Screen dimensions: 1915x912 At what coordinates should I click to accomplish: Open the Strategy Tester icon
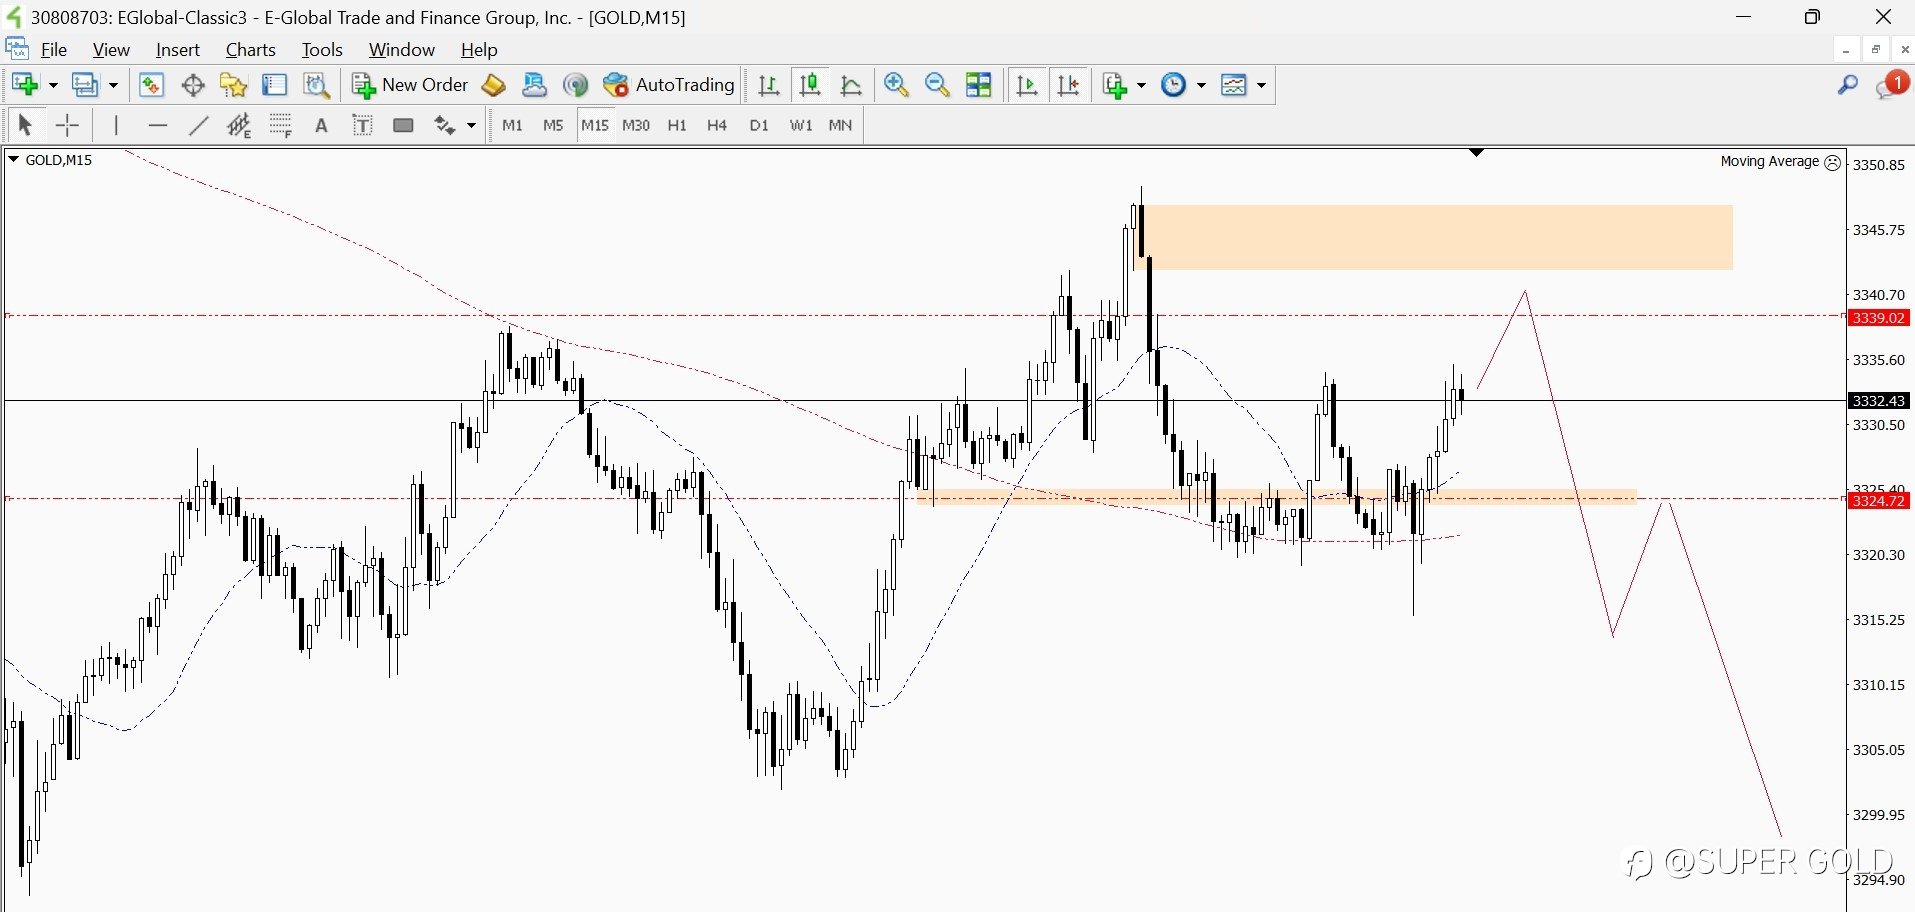(316, 85)
